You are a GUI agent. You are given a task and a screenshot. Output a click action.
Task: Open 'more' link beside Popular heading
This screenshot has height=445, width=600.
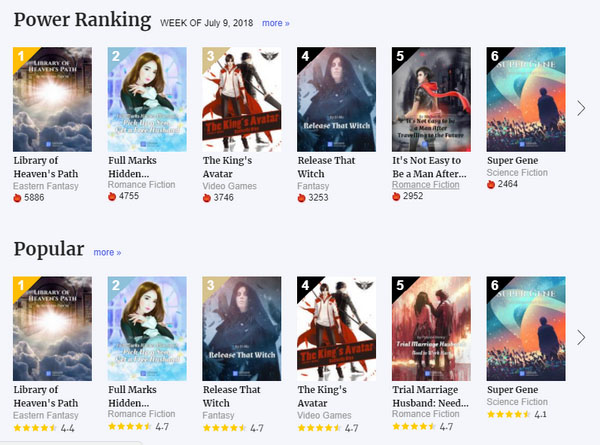point(107,253)
